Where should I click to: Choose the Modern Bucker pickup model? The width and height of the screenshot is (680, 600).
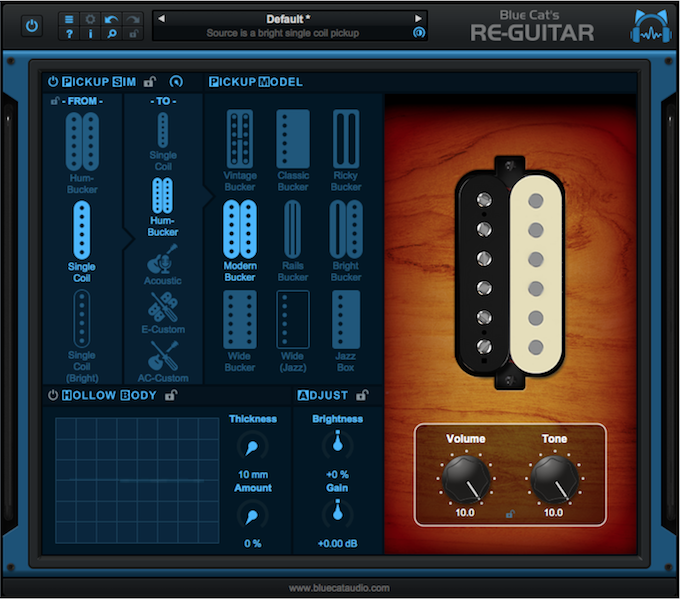[240, 241]
